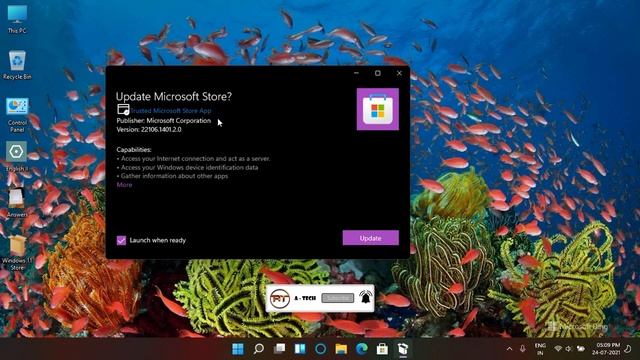The height and width of the screenshot is (360, 640).
Task: Click the Version: 22106.1401.2.0 text
Action: pos(149,129)
